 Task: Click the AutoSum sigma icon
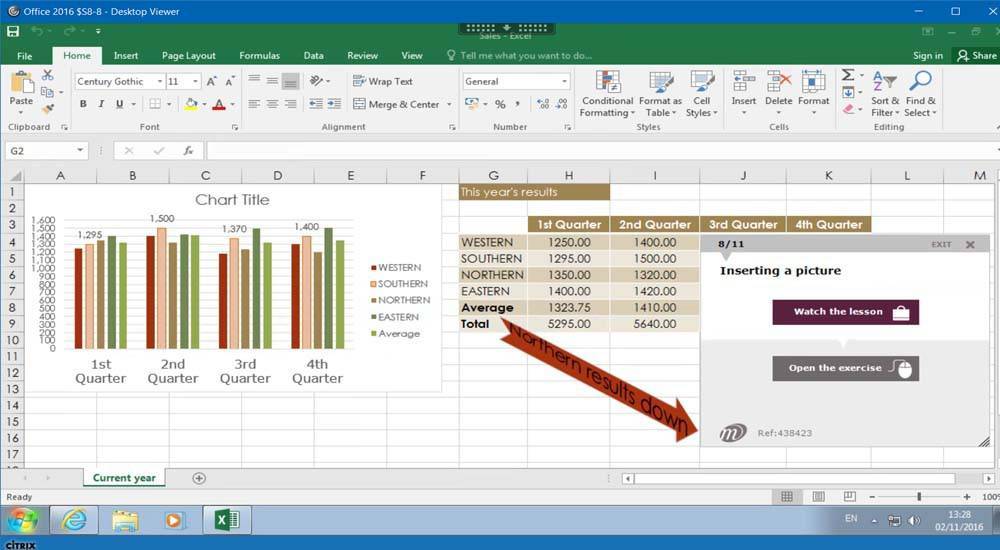click(848, 76)
